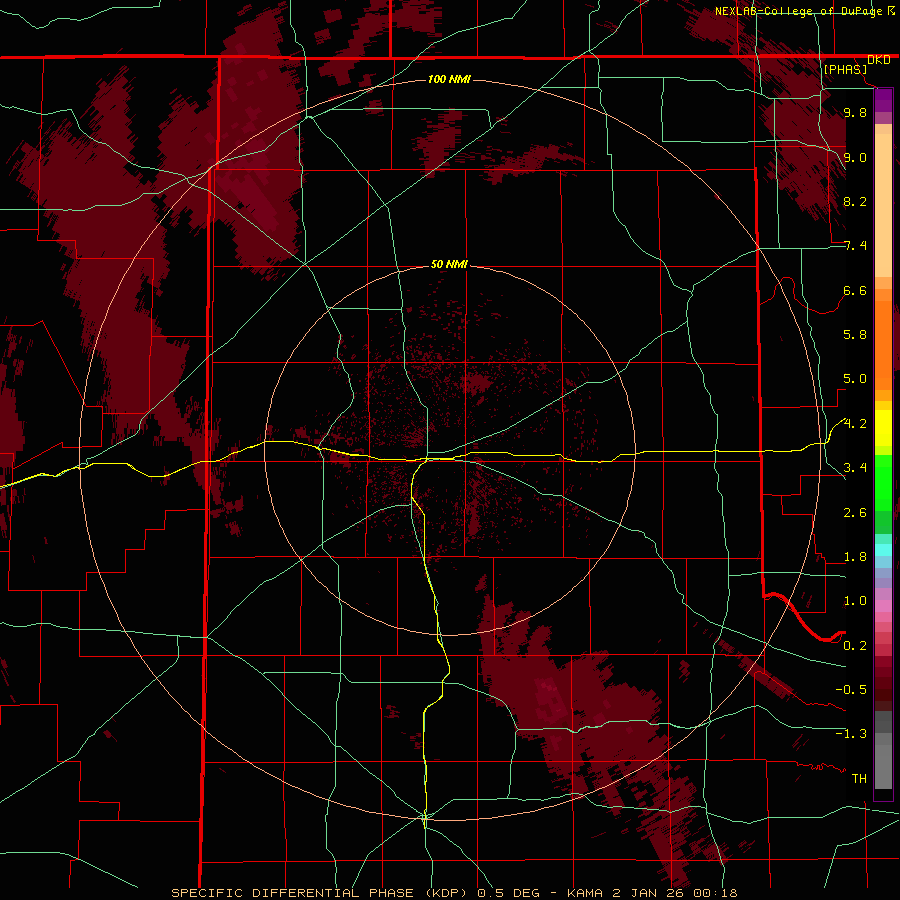Click the -1.3 scale value

tap(851, 734)
